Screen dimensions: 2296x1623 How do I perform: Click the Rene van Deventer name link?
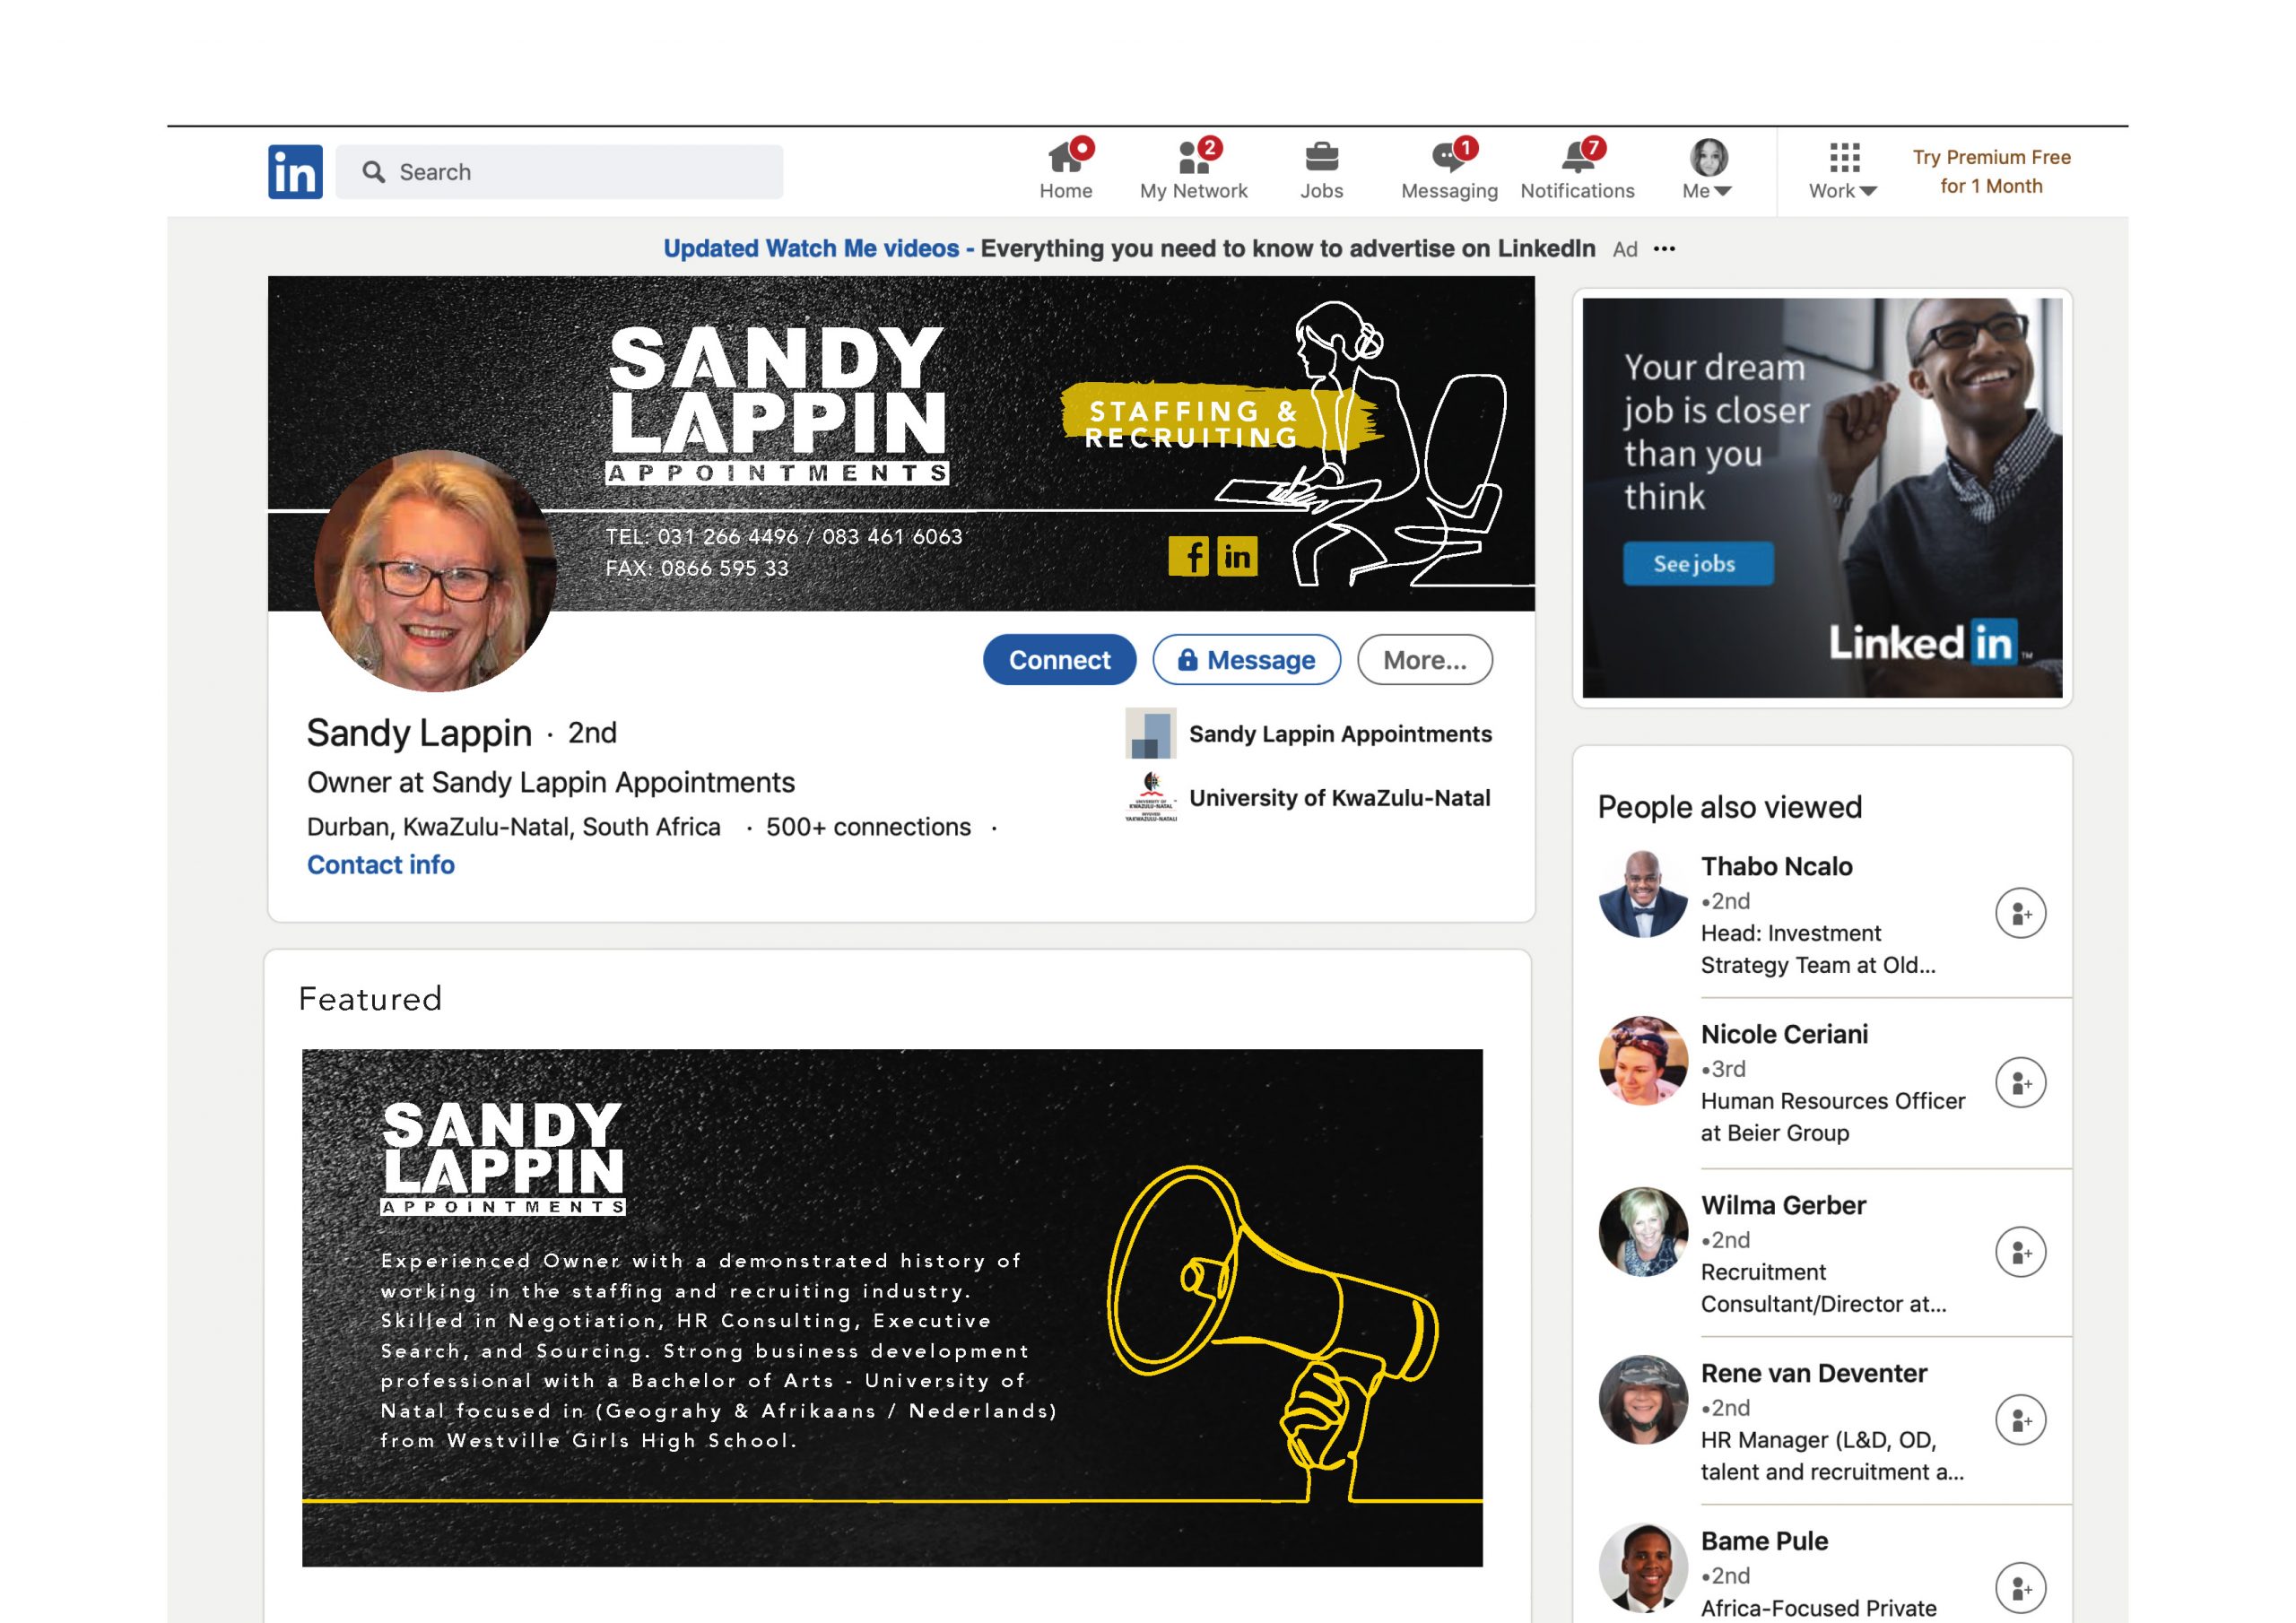[x=1814, y=1373]
